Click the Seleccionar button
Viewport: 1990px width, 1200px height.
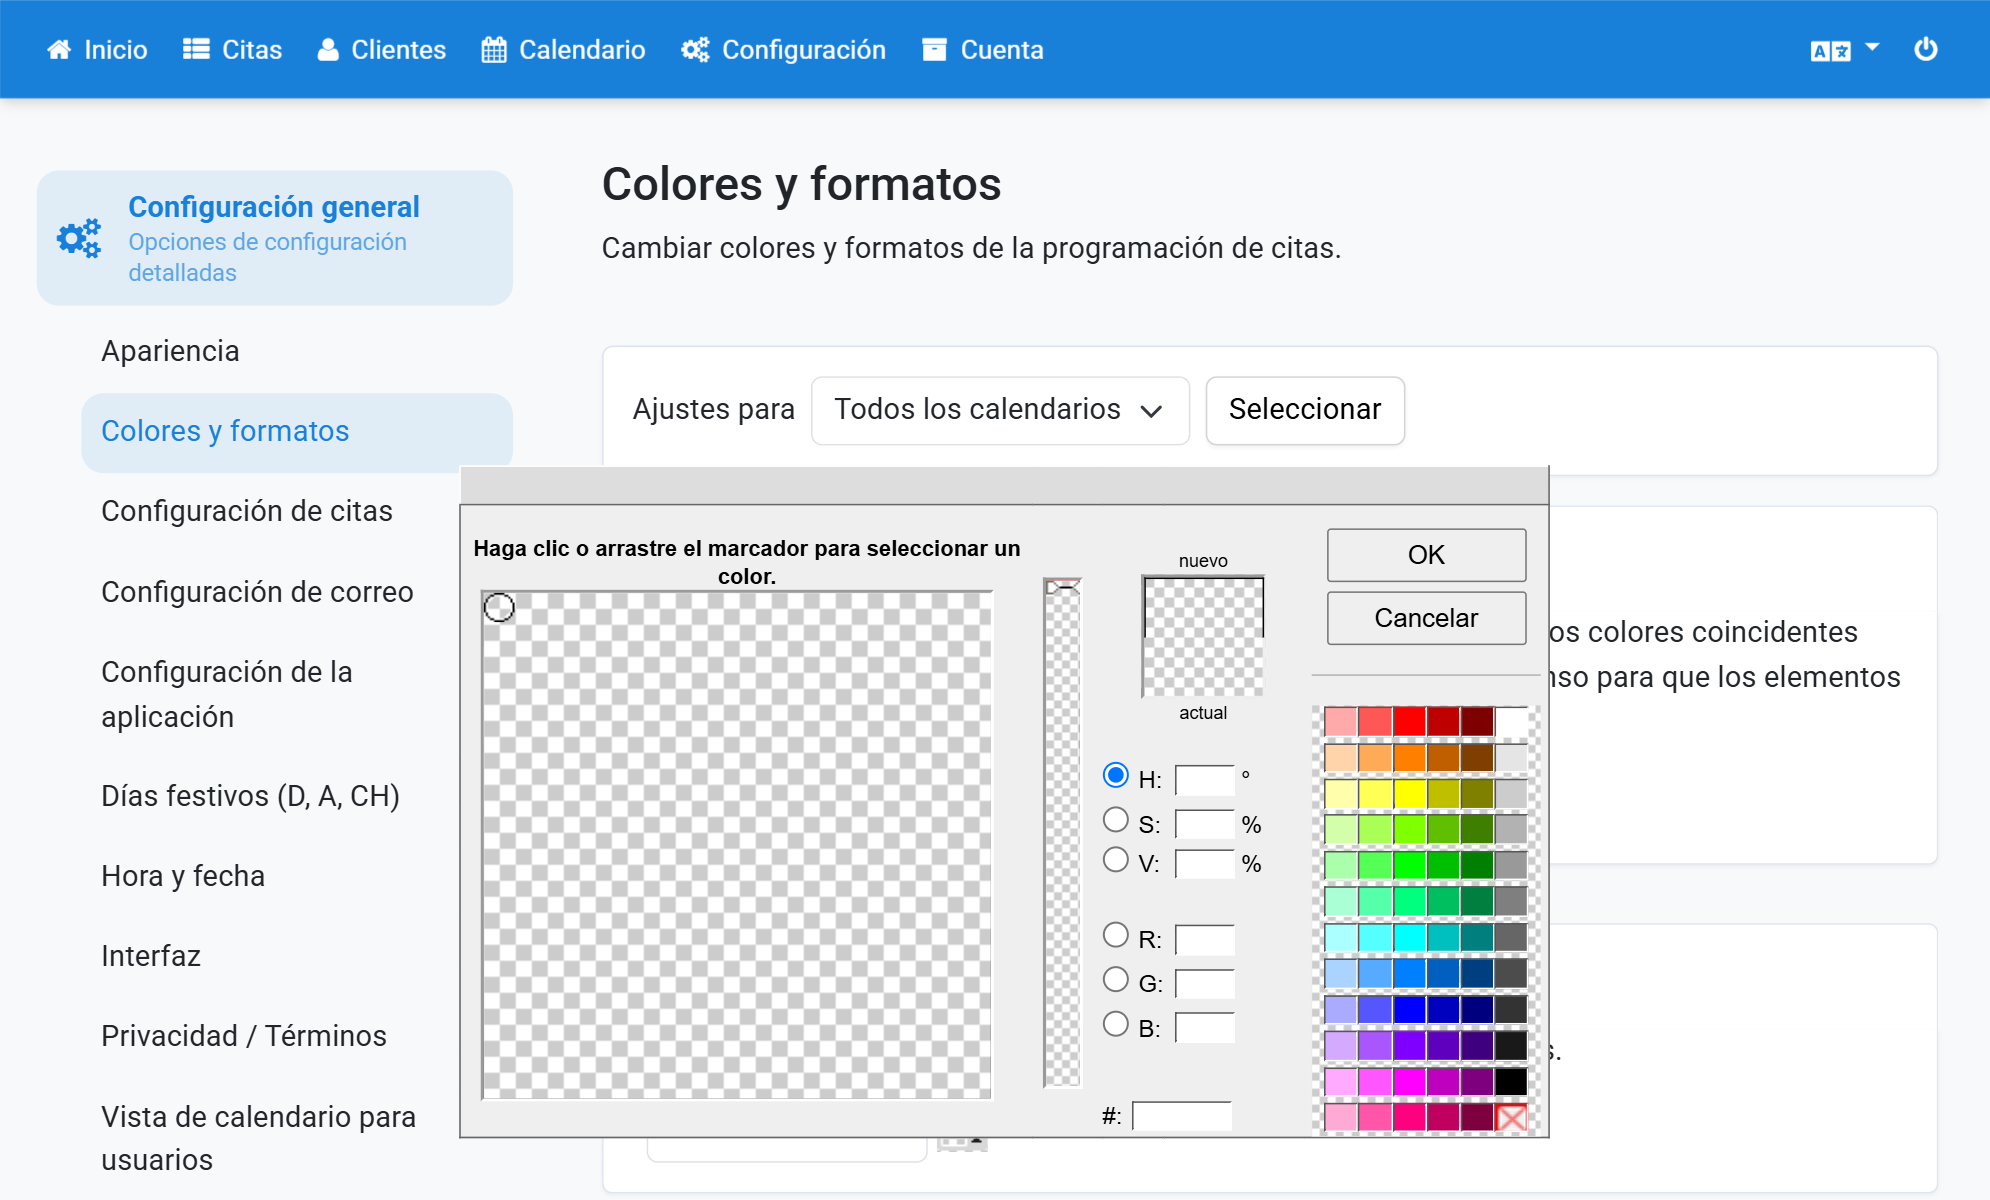pyautogui.click(x=1305, y=410)
